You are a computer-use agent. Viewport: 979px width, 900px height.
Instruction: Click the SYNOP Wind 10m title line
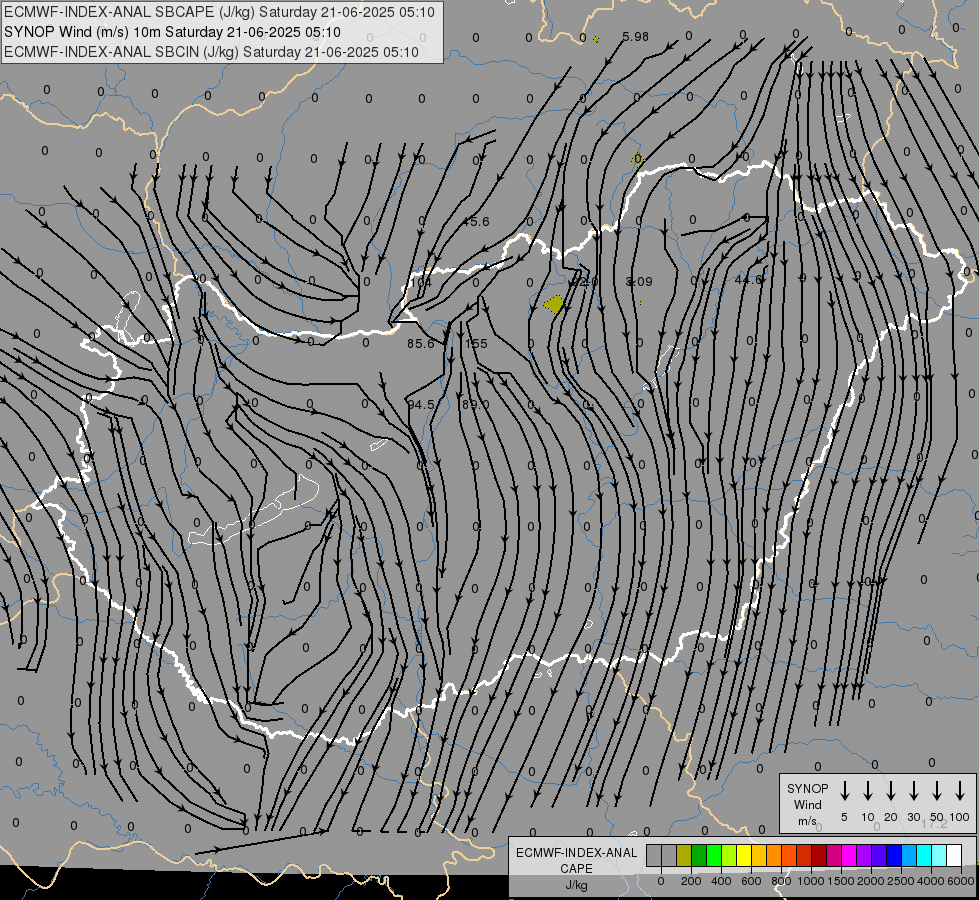[x=172, y=32]
